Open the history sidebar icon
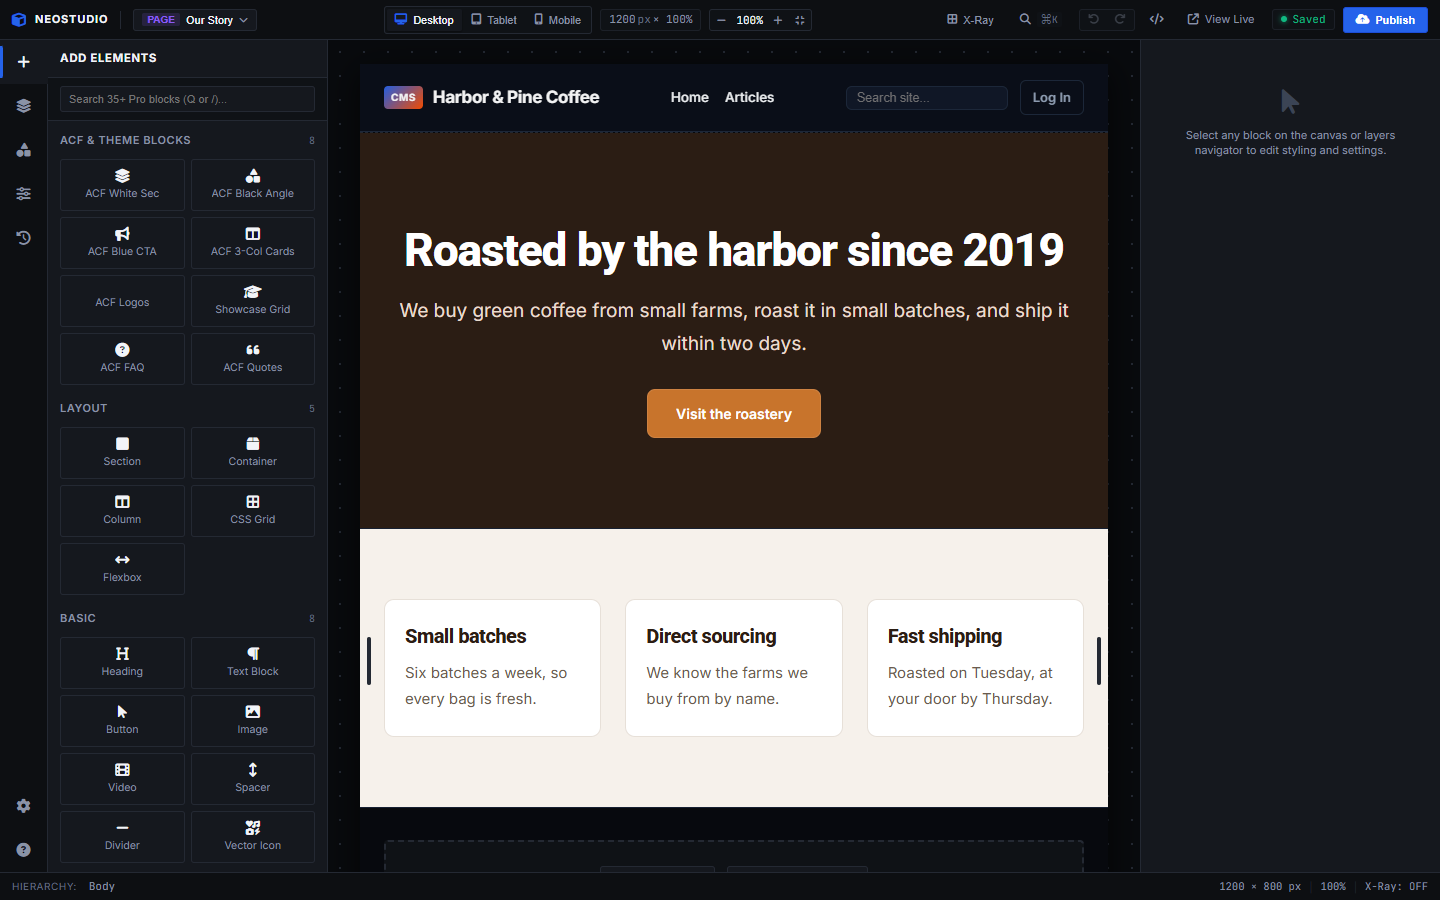The height and width of the screenshot is (900, 1440). coord(23,238)
